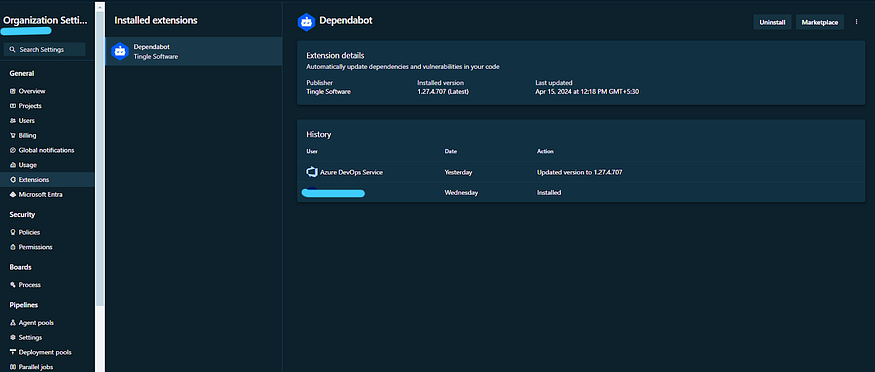
Task: Open the more options vertical dots menu
Action: click(x=857, y=22)
